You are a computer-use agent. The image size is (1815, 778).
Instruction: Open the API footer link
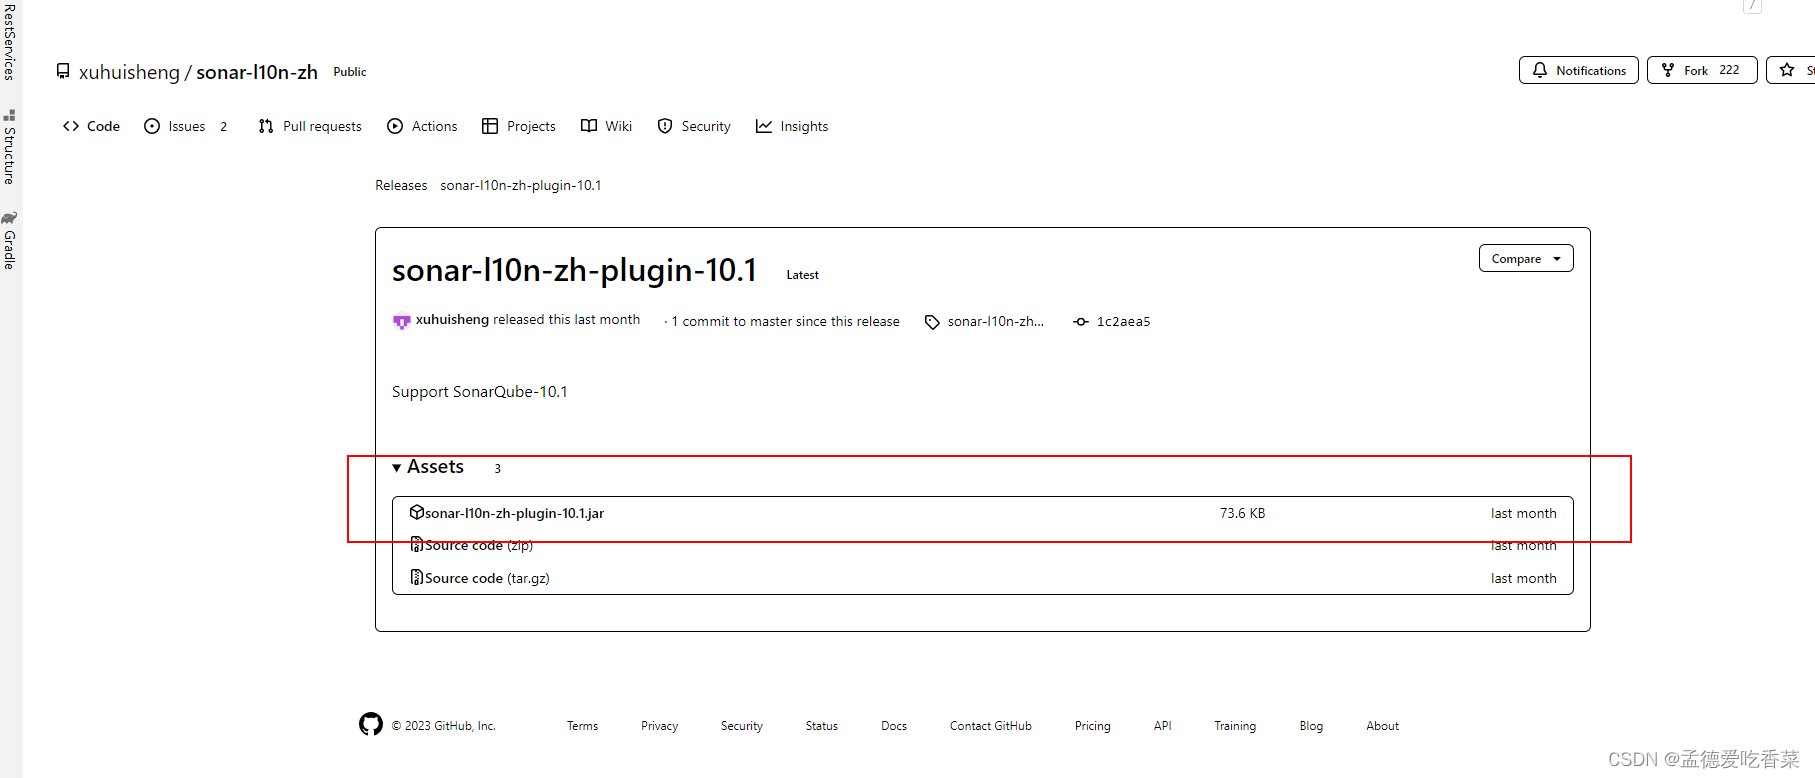[1162, 726]
